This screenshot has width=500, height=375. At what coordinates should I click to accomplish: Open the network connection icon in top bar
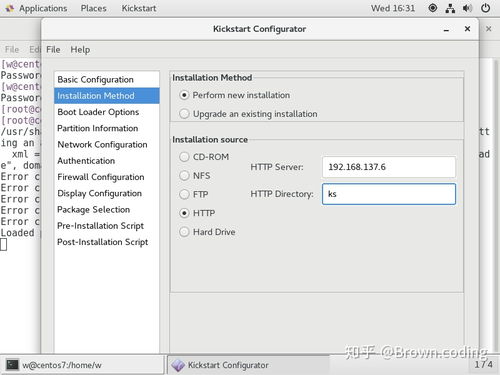450,8
